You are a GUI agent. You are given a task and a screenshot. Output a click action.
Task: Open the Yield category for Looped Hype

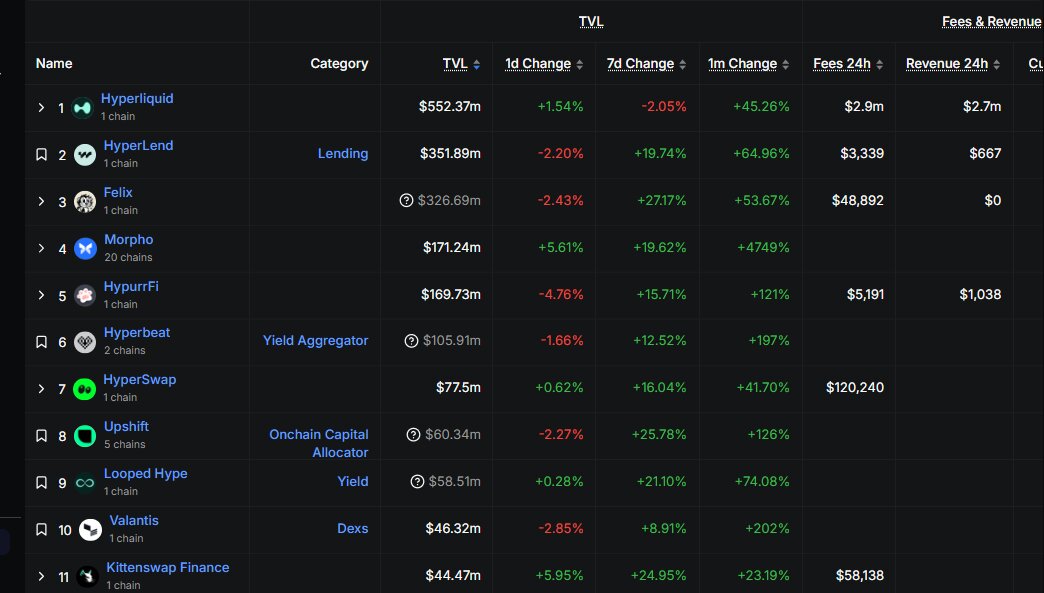pyautogui.click(x=353, y=481)
